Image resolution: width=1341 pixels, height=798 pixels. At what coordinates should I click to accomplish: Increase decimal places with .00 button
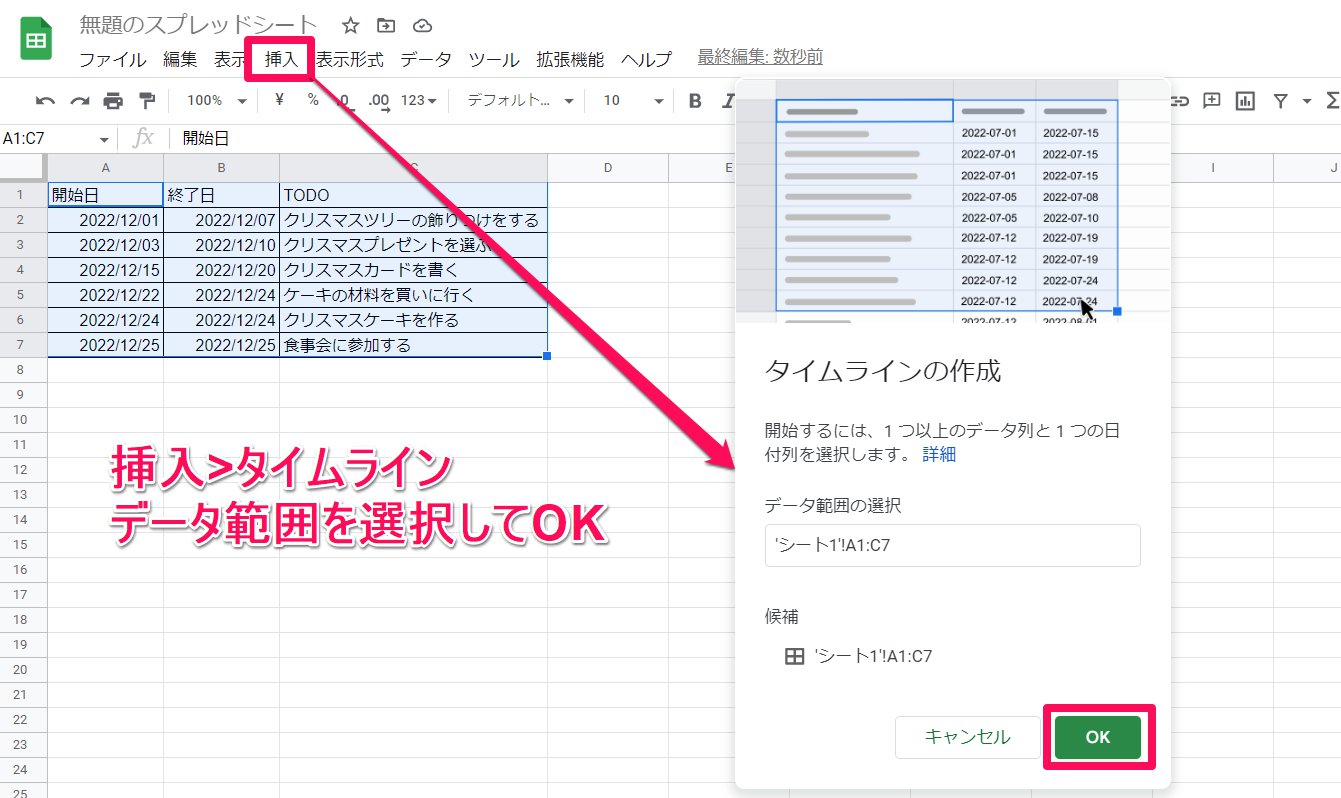(x=379, y=100)
